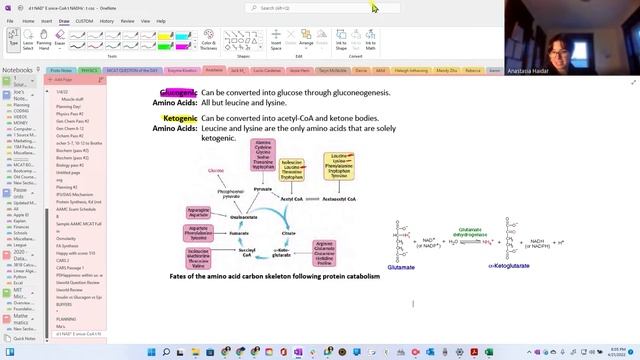Collapse the Mathematics notebook
The image size is (640, 360).
point(33,319)
